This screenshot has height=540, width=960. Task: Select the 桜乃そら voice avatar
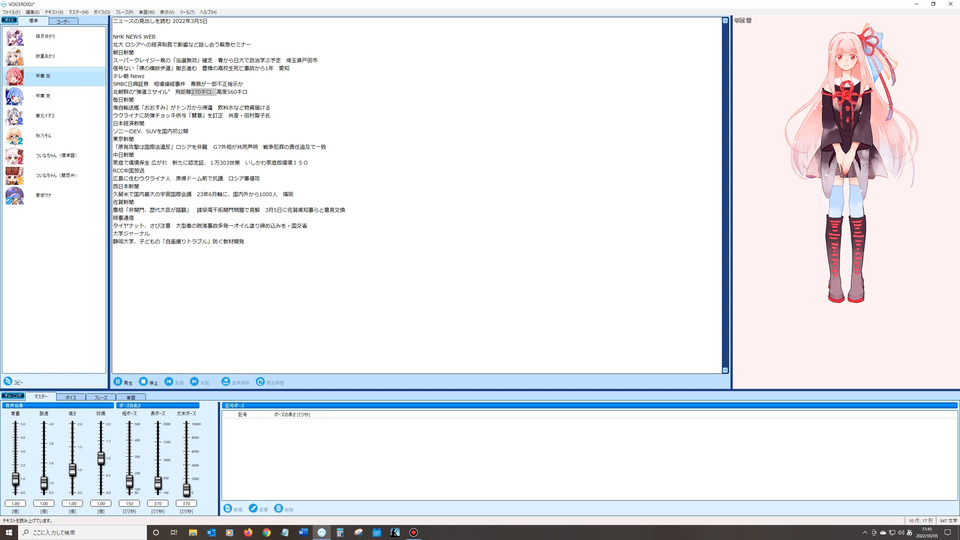pos(15,136)
